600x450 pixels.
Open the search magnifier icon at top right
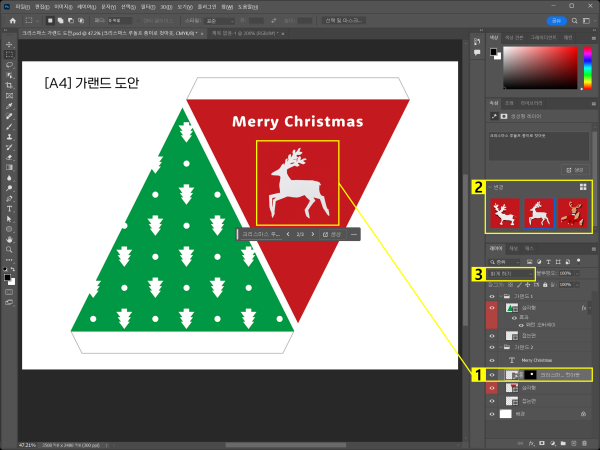pyautogui.click(x=574, y=21)
